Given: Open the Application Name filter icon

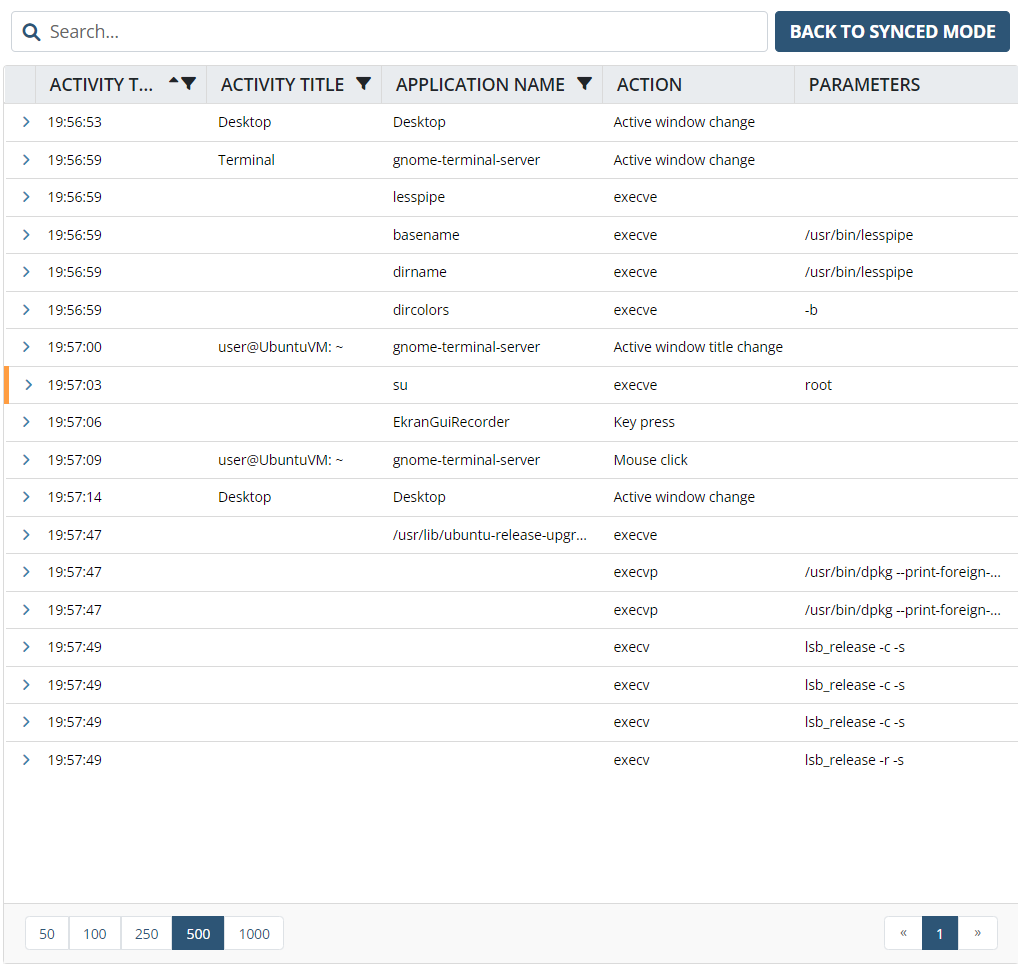Looking at the screenshot, I should click(585, 84).
